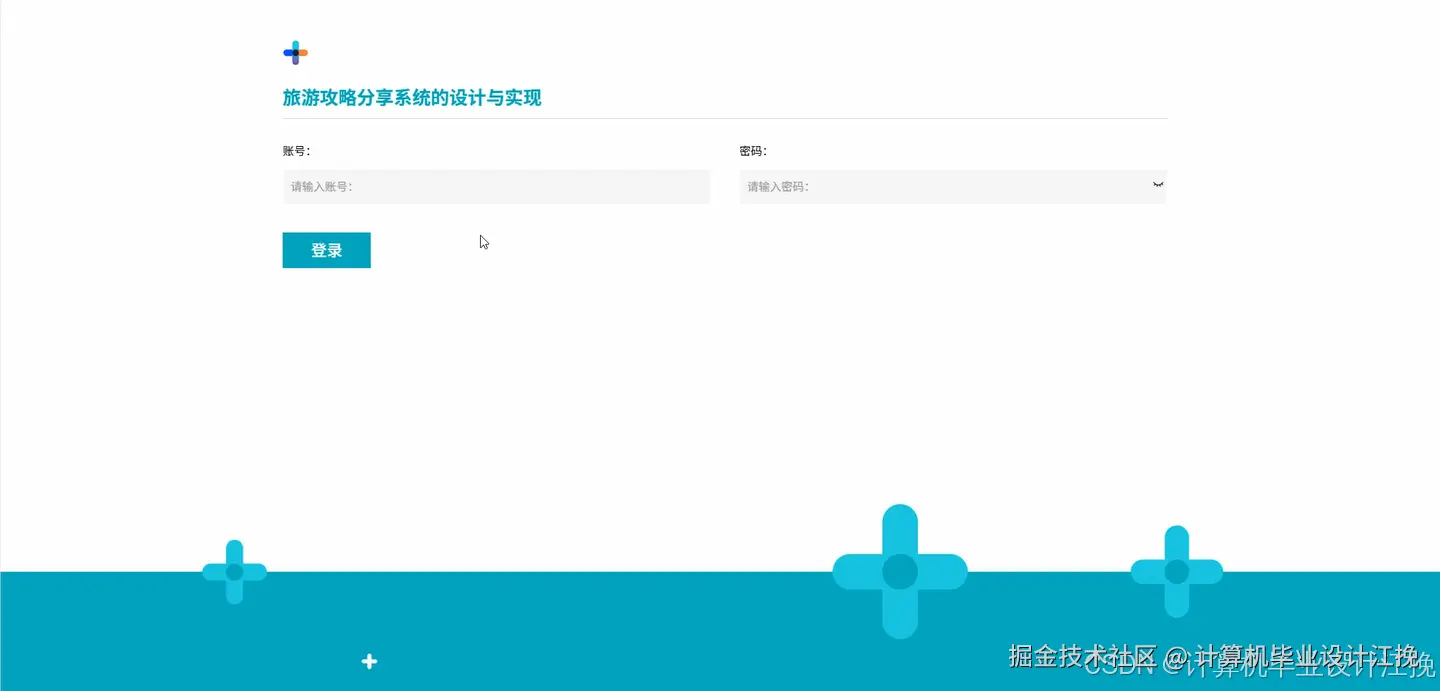This screenshot has height=691, width=1440.
Task: Click the 账号 account input field
Action: click(x=497, y=187)
